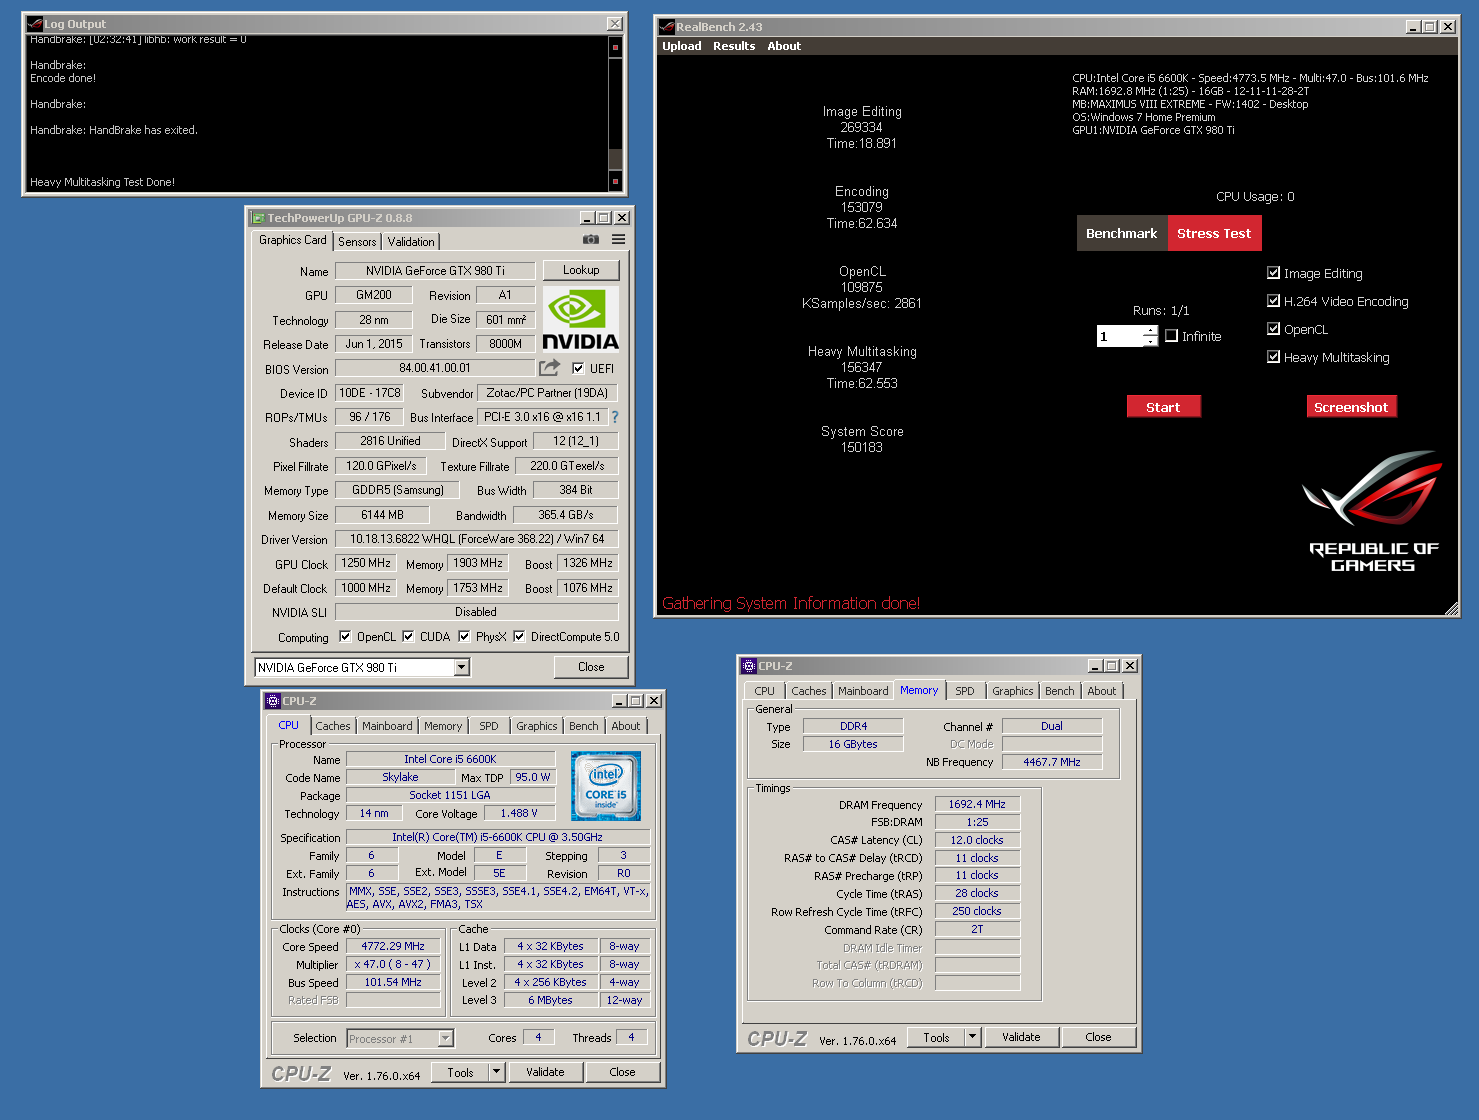Screen dimensions: 1479x1120
Task: Click the DRAM Frequency value 1692.4 MHz
Action: (x=977, y=804)
